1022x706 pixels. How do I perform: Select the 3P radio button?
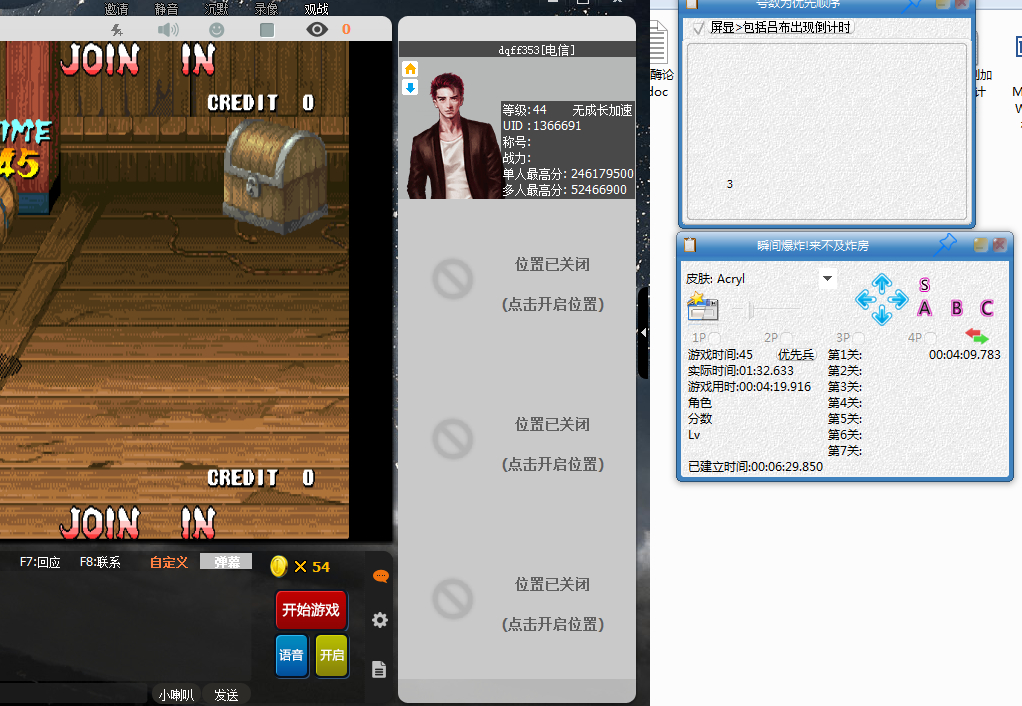click(x=858, y=338)
